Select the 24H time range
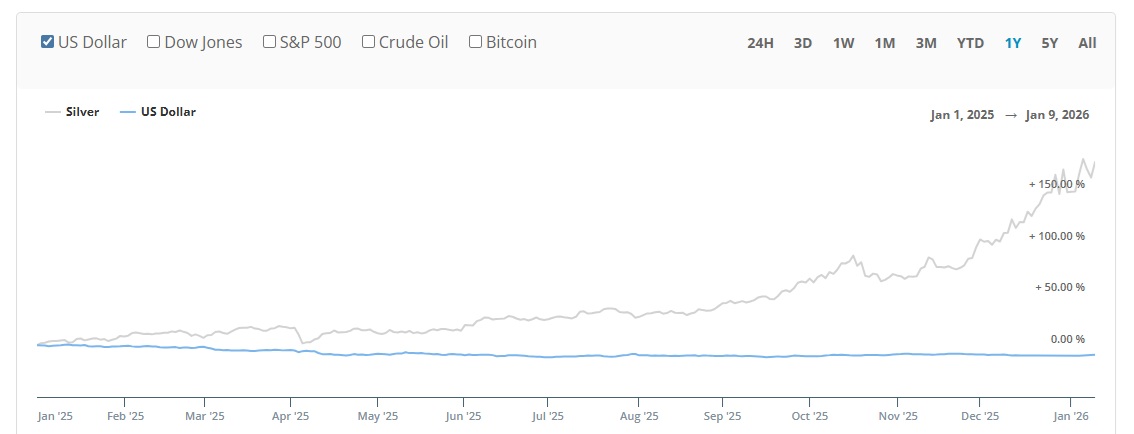 point(760,43)
